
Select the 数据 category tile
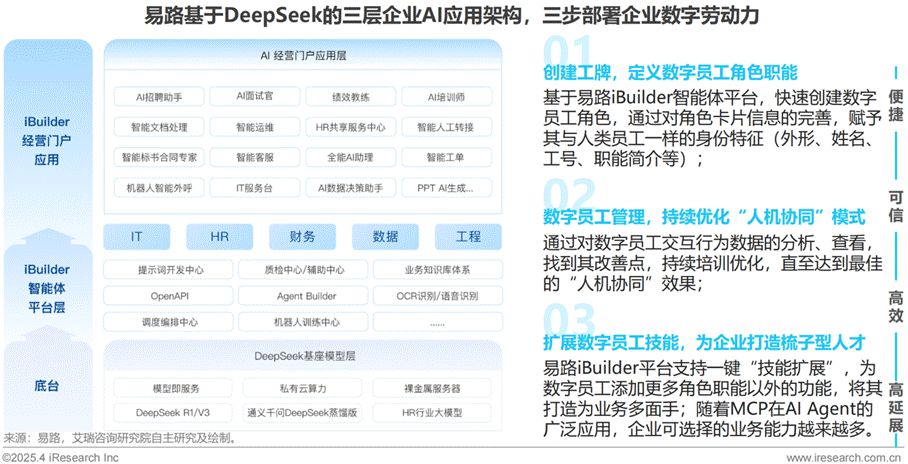385,236
